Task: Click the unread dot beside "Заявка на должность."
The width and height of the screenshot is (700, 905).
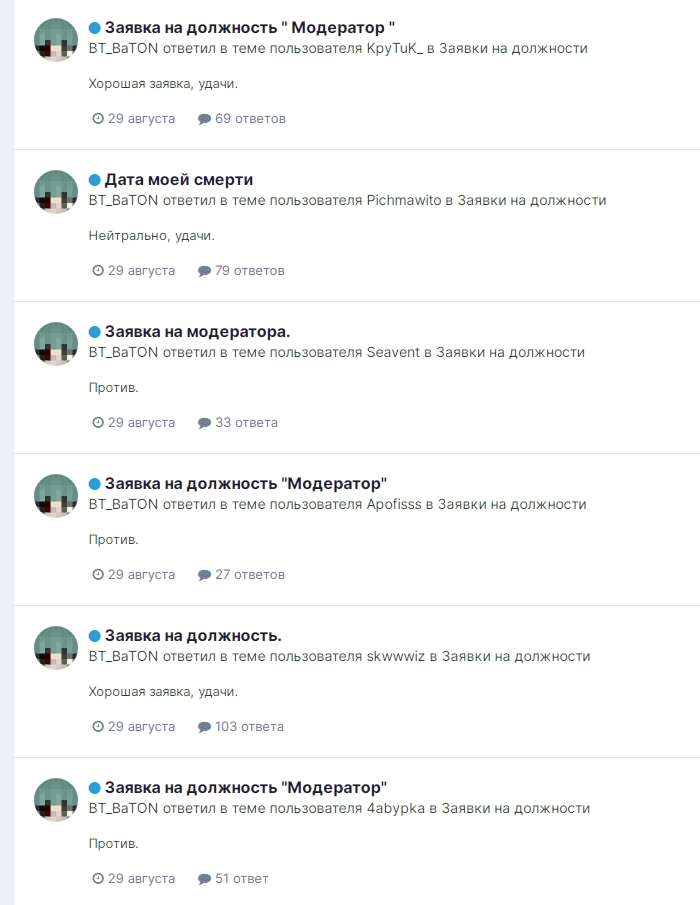Action: tap(95, 636)
